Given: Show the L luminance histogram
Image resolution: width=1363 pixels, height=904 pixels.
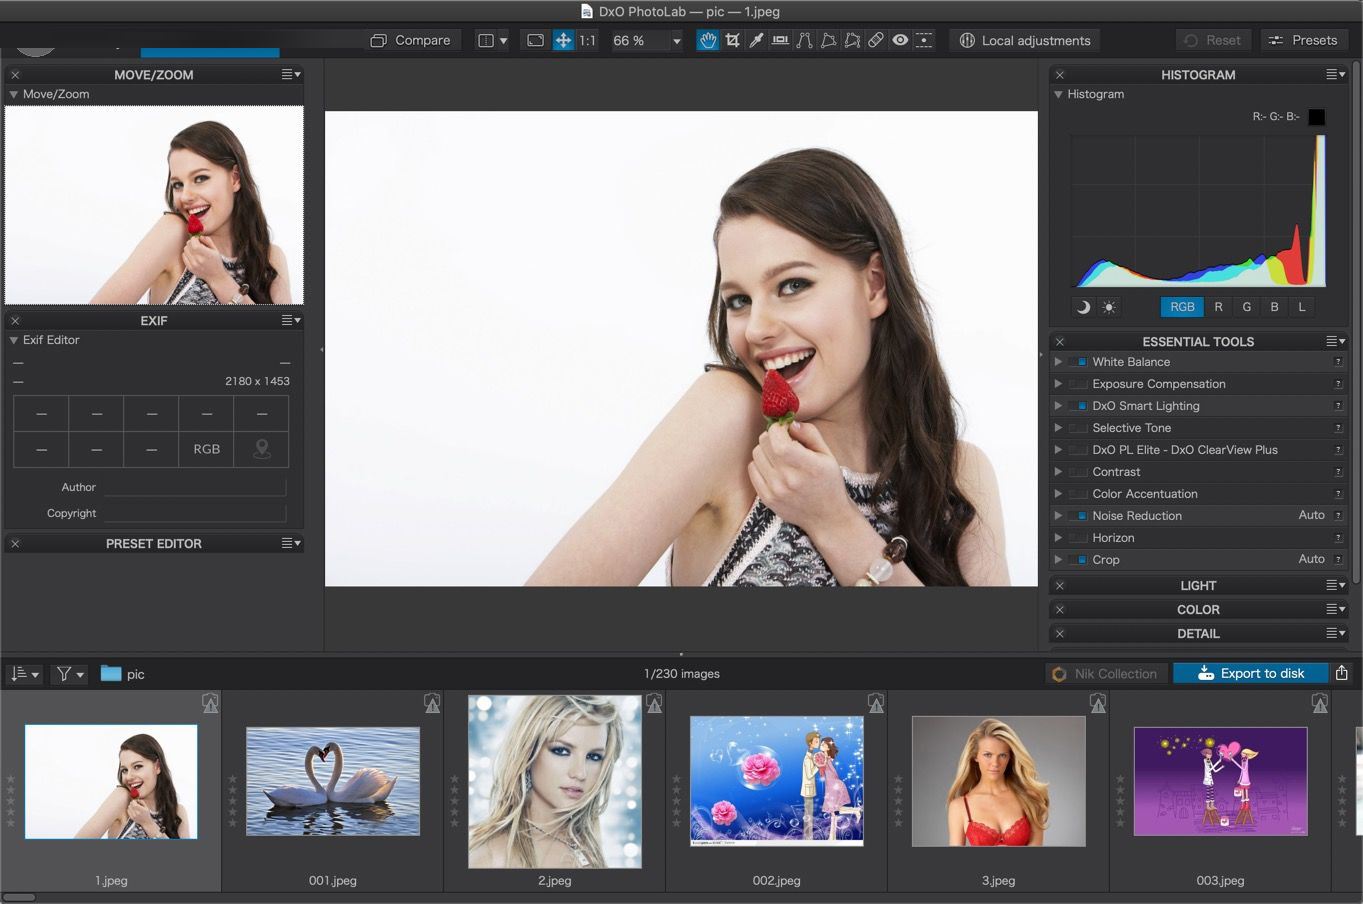Looking at the screenshot, I should [1302, 307].
